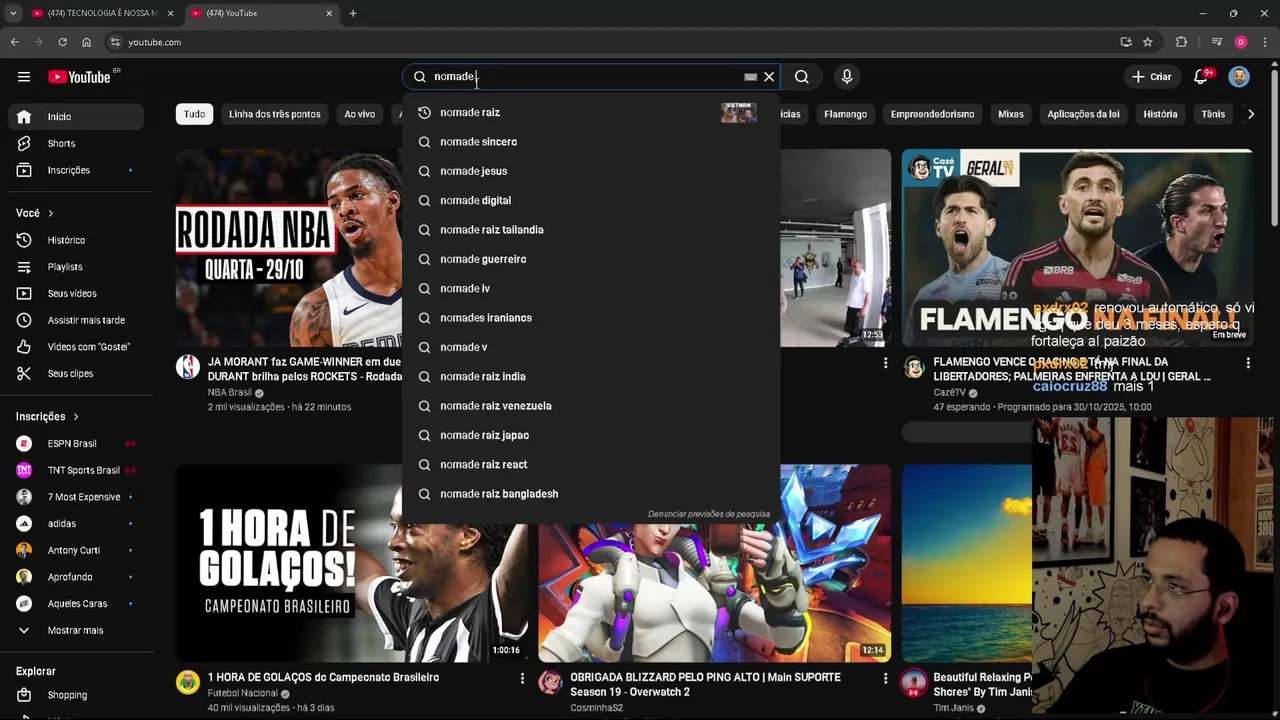The width and height of the screenshot is (1280, 720).
Task: Open options for Flamengo vence video
Action: click(x=1248, y=363)
